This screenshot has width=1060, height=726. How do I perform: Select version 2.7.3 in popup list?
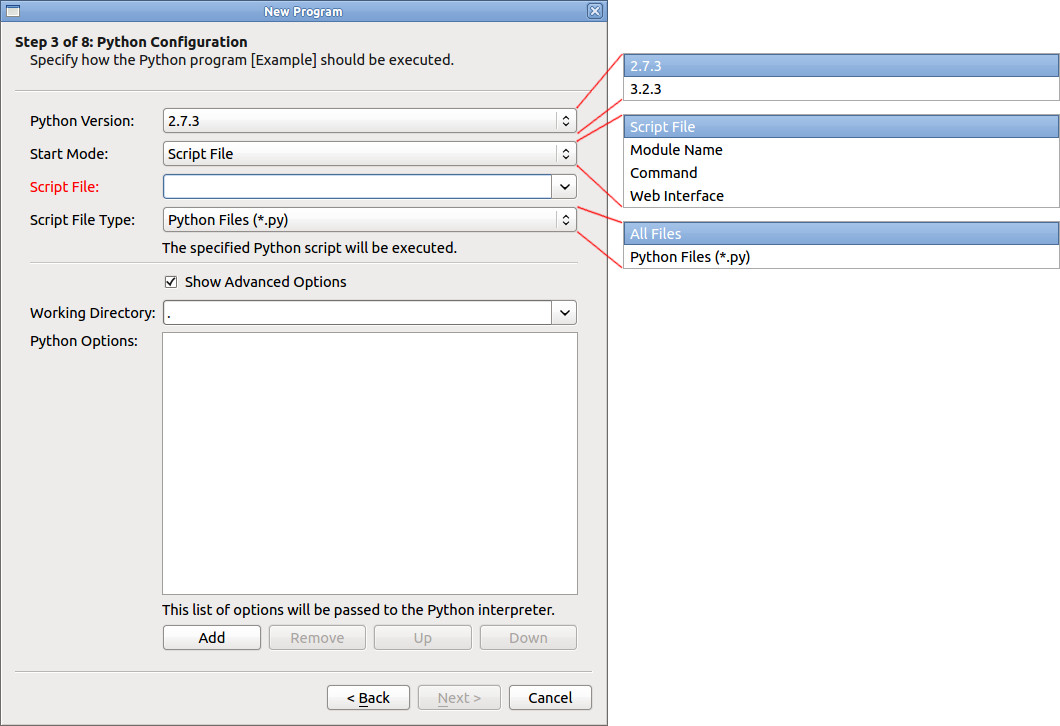[841, 66]
